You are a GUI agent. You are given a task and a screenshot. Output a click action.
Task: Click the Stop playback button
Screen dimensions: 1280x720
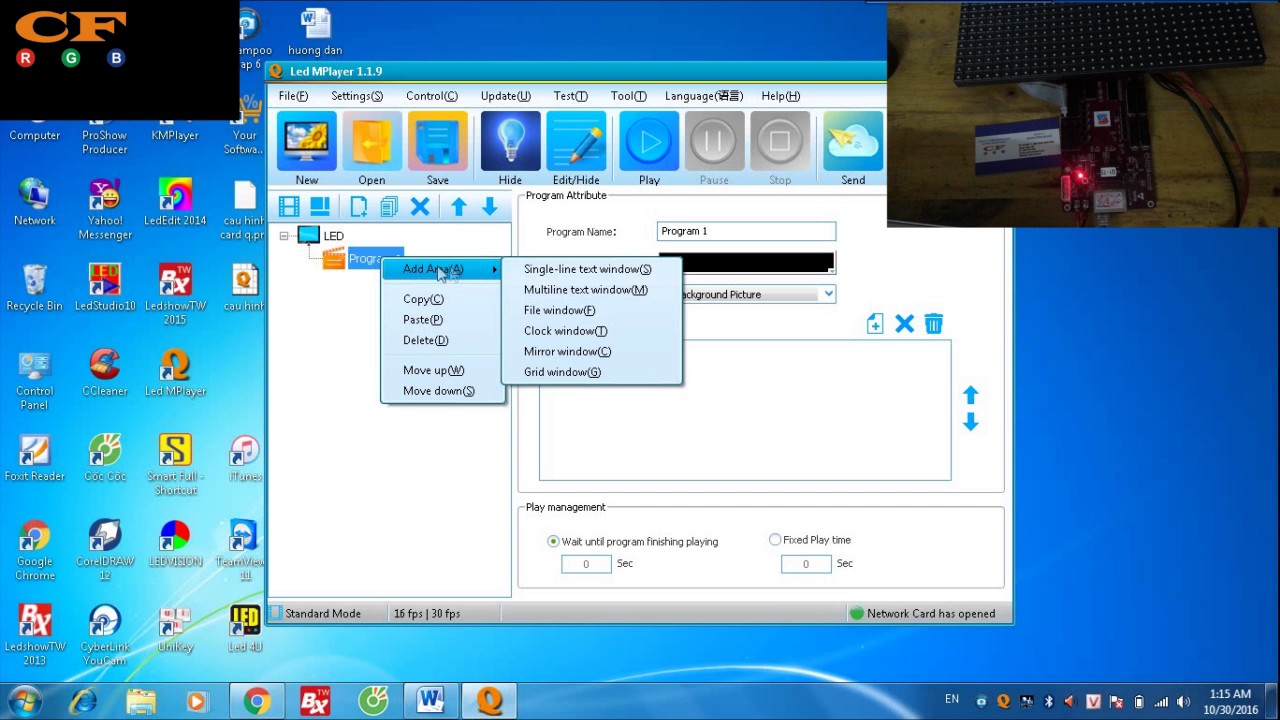[x=780, y=142]
